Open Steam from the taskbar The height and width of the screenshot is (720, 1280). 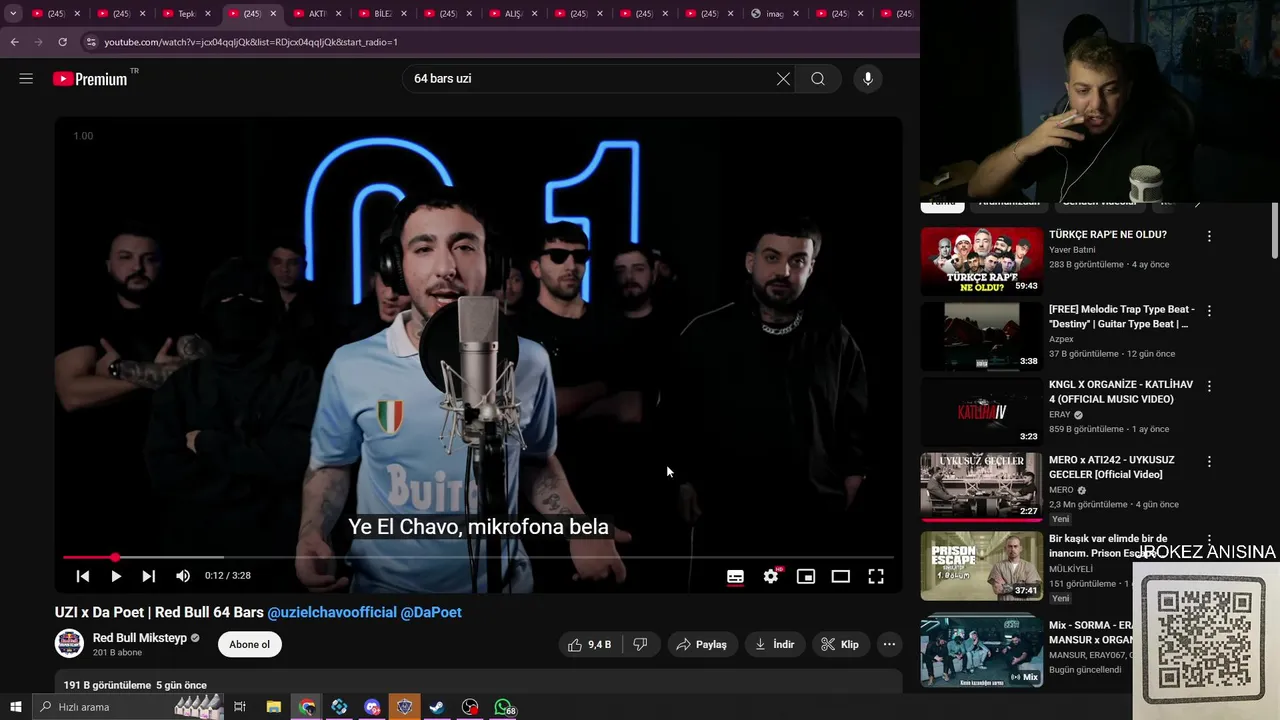coord(437,707)
